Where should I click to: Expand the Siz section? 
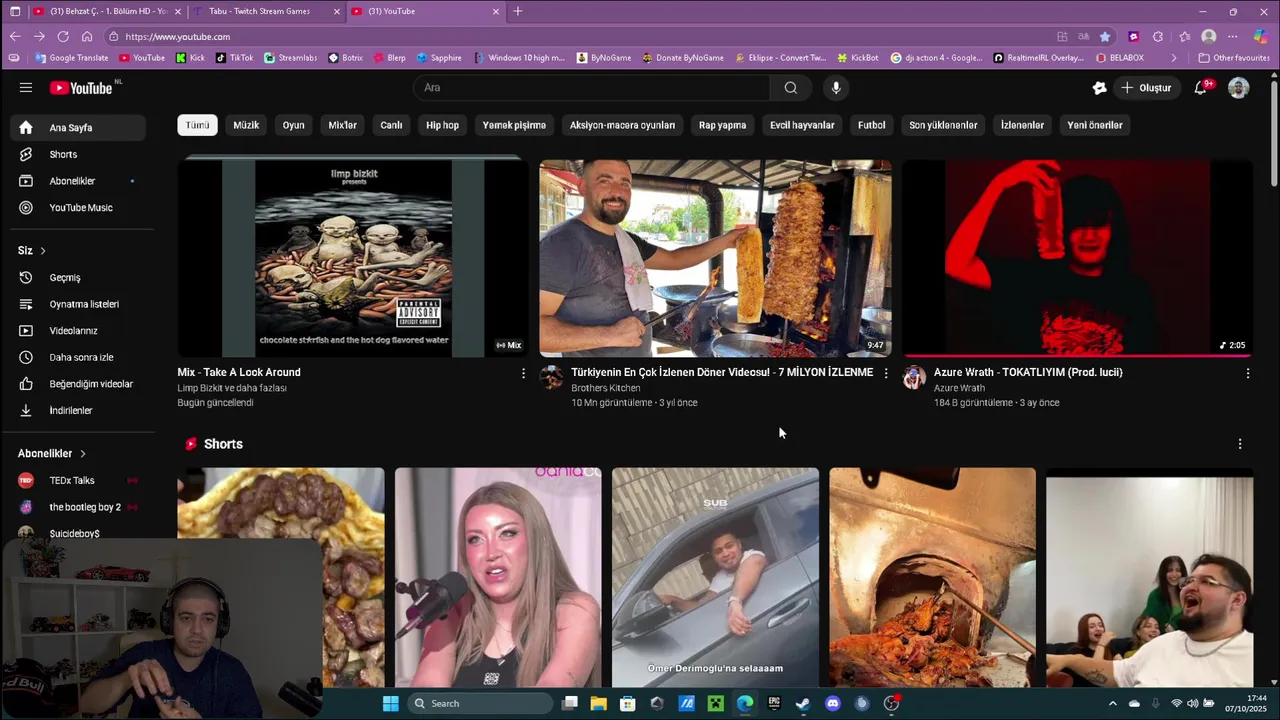(x=32, y=250)
